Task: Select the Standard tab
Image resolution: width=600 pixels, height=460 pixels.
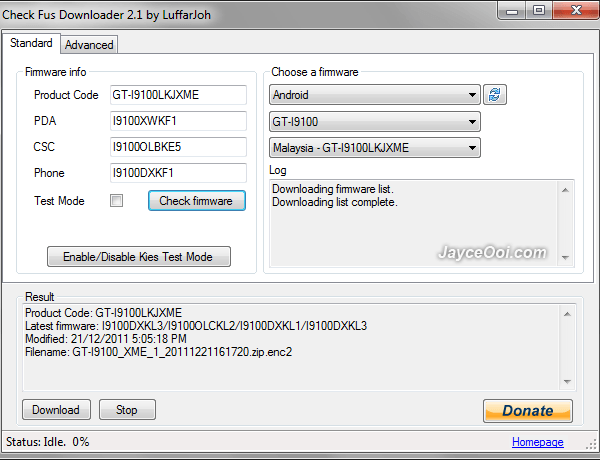Action: pos(31,43)
